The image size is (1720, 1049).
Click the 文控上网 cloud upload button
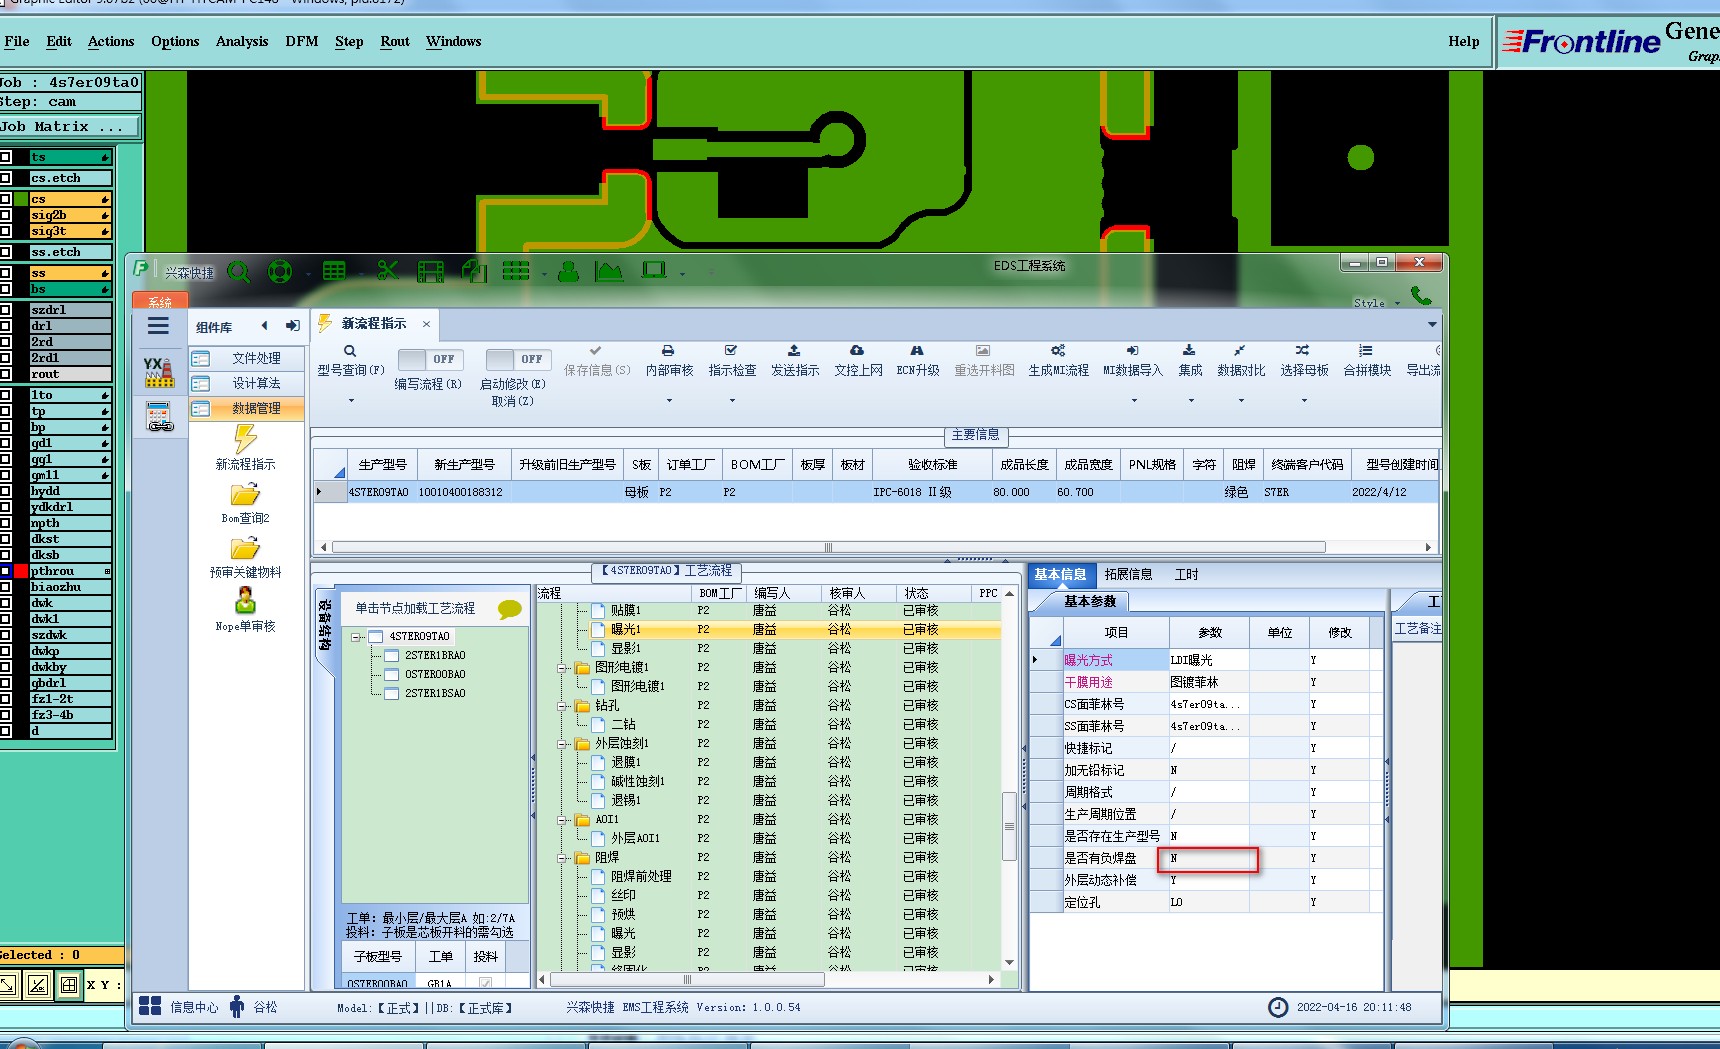858,361
